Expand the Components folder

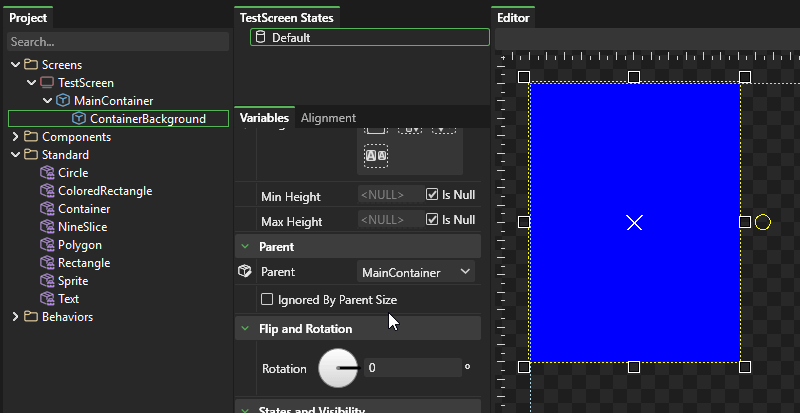point(15,137)
